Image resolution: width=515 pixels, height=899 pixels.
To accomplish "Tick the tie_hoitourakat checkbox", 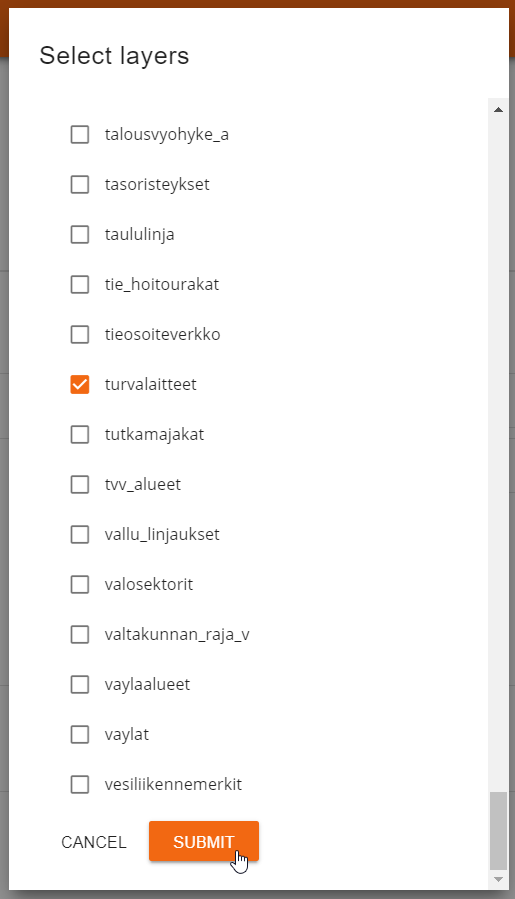I will [x=80, y=284].
